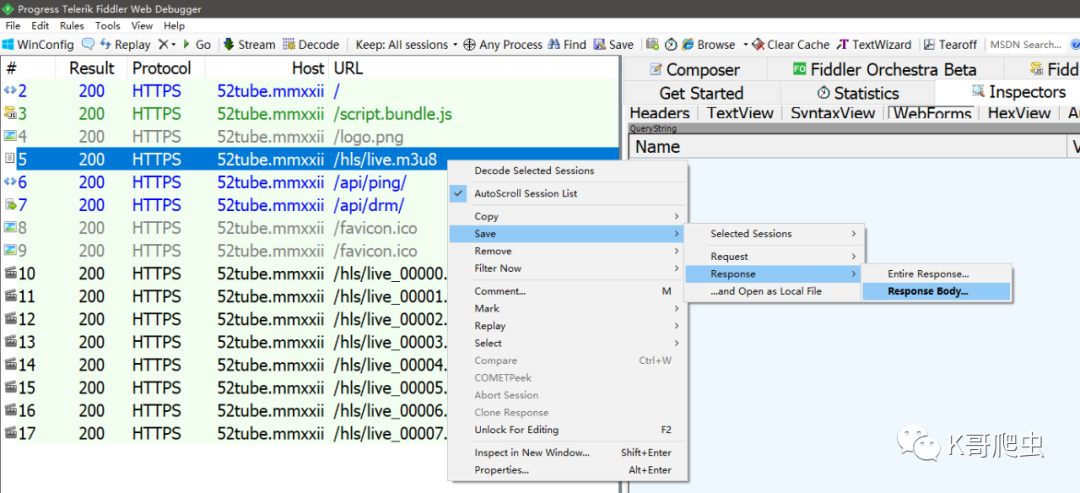Screen dimensions: 1080x493
Task: Open Keep: All sessions dropdown
Action: tap(406, 45)
